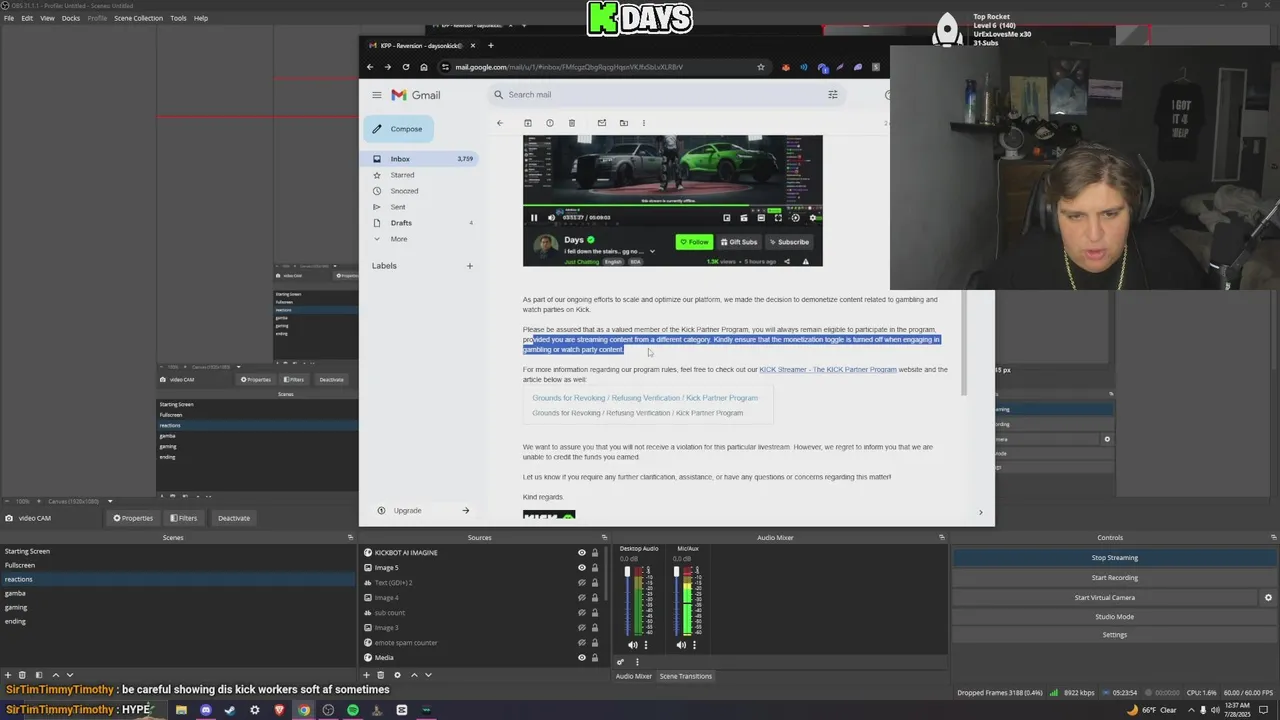This screenshot has height=720, width=1280.
Task: Open KICK Partner Program link
Action: pos(828,370)
